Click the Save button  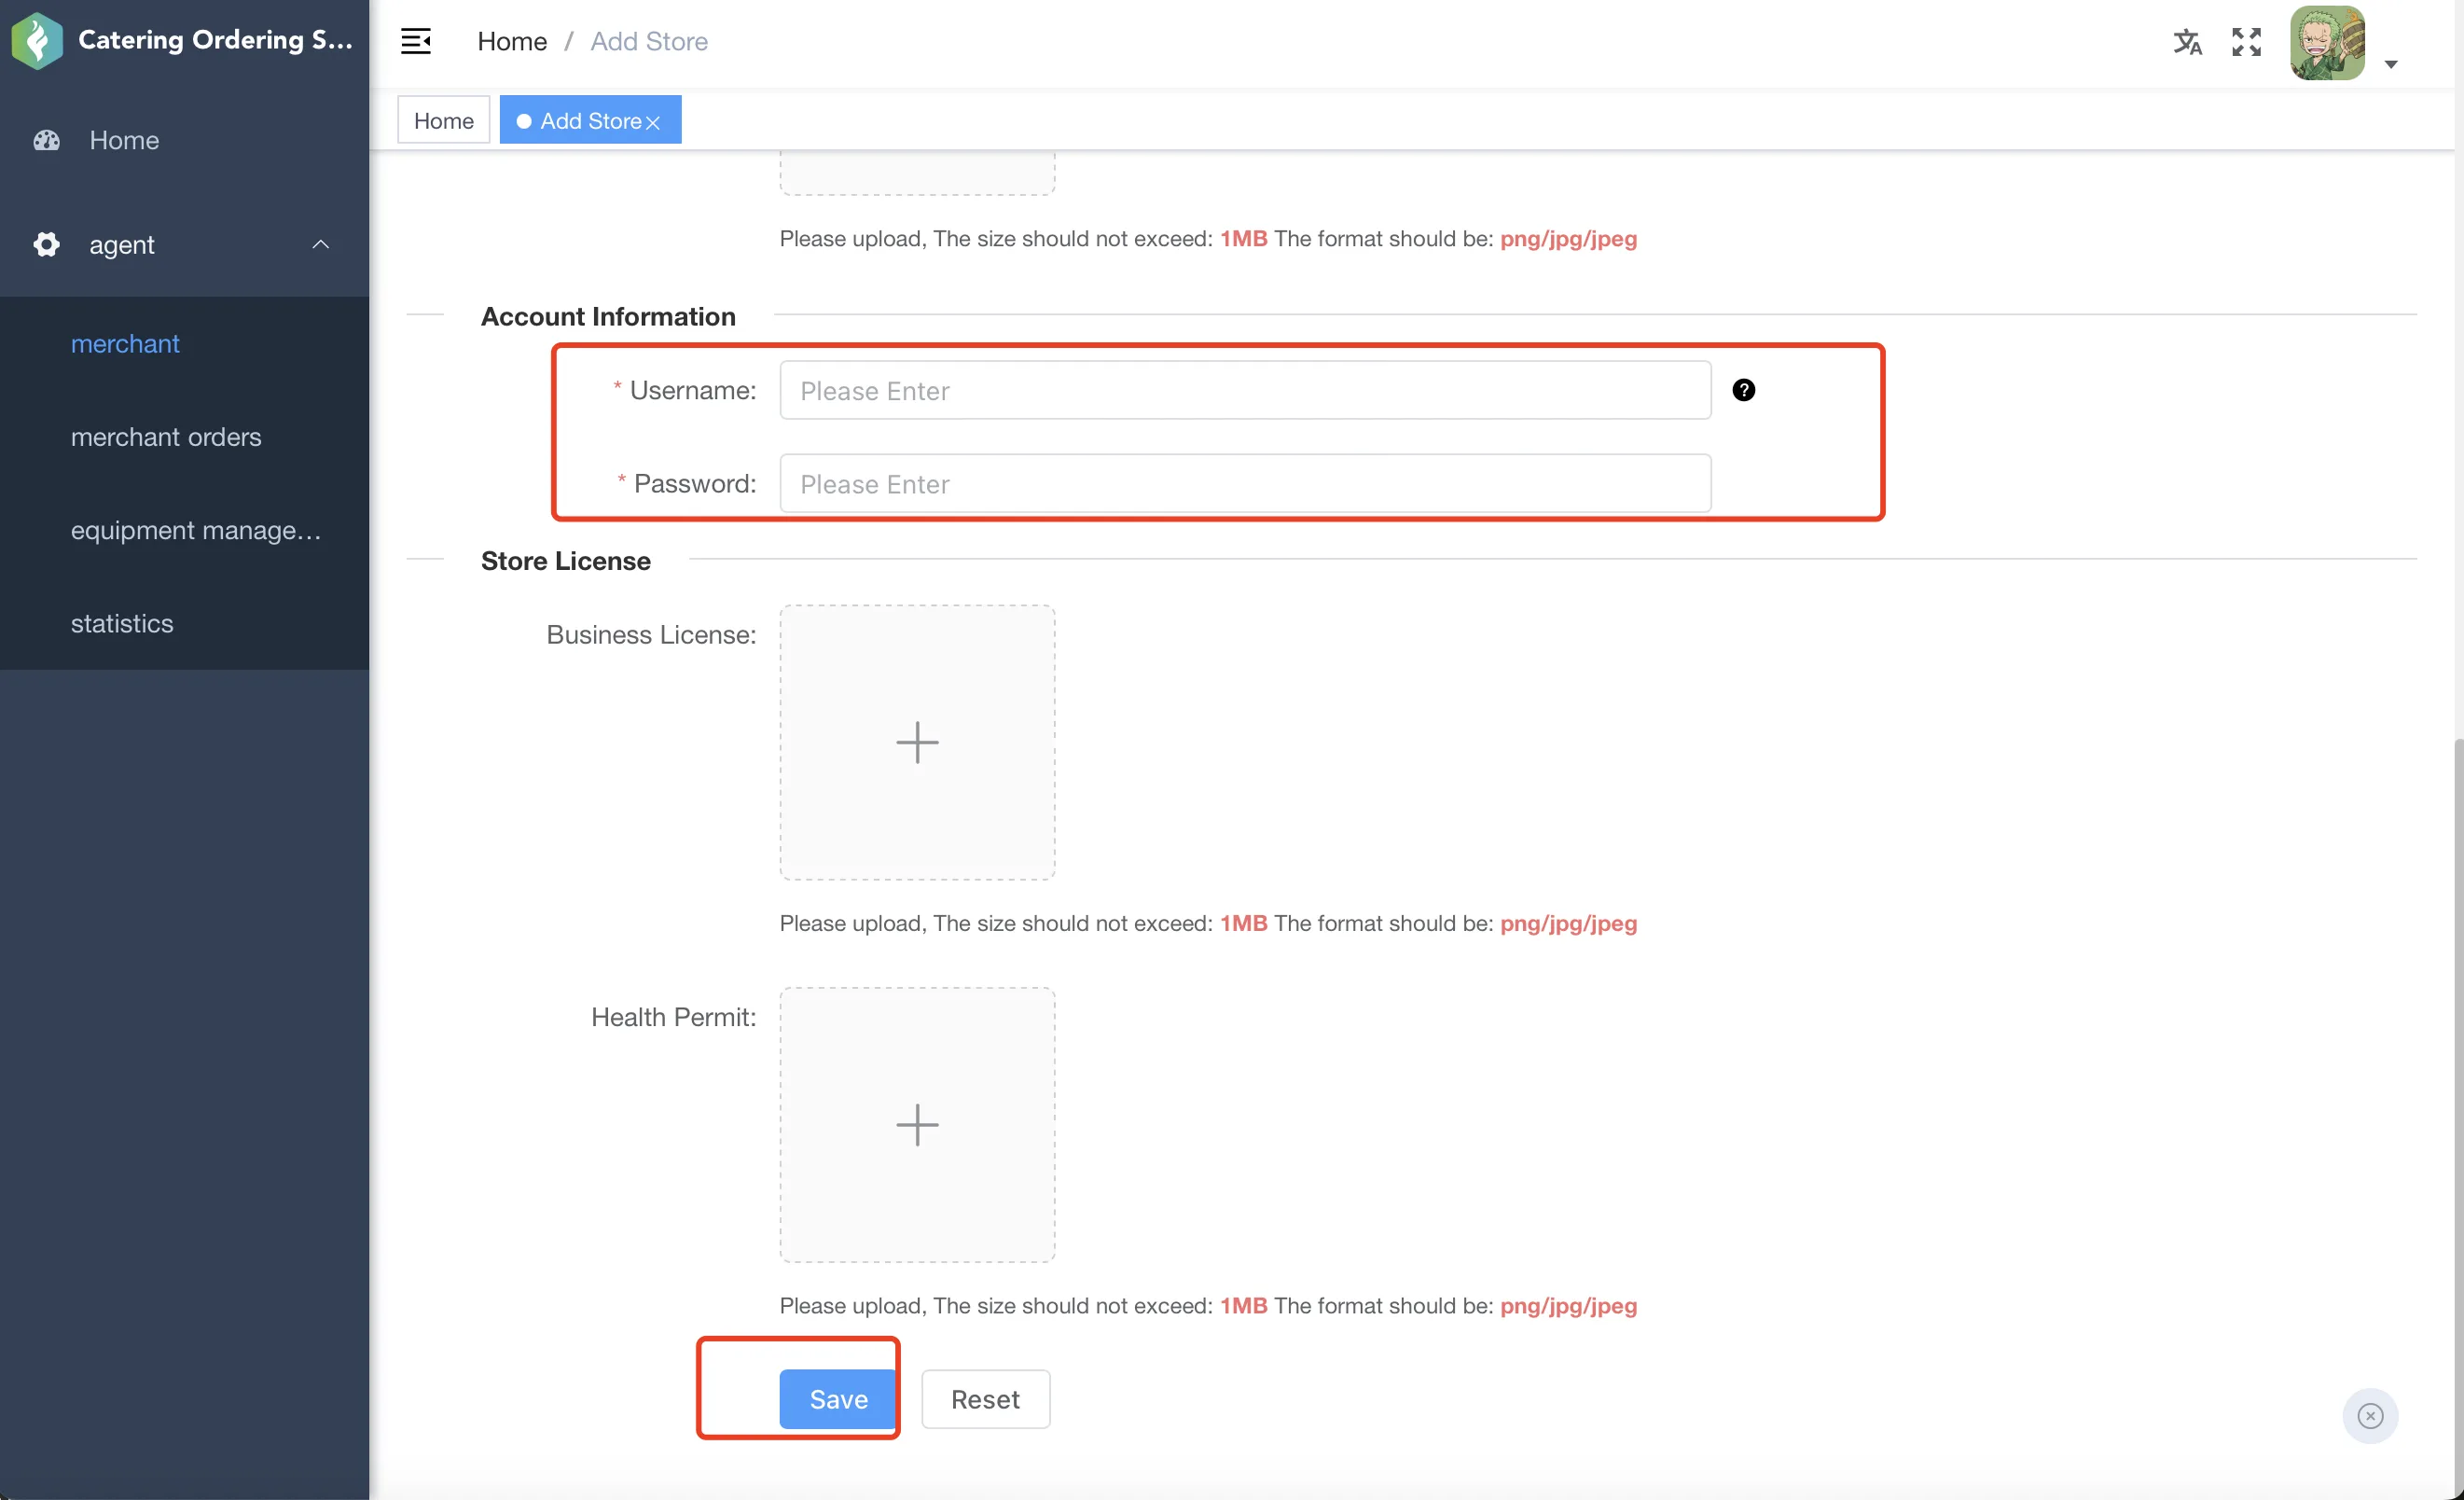coord(838,1399)
